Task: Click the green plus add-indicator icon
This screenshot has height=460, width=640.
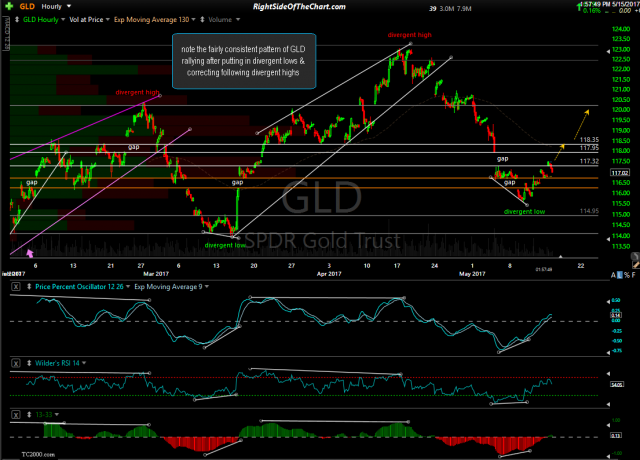Action: pos(9,6)
